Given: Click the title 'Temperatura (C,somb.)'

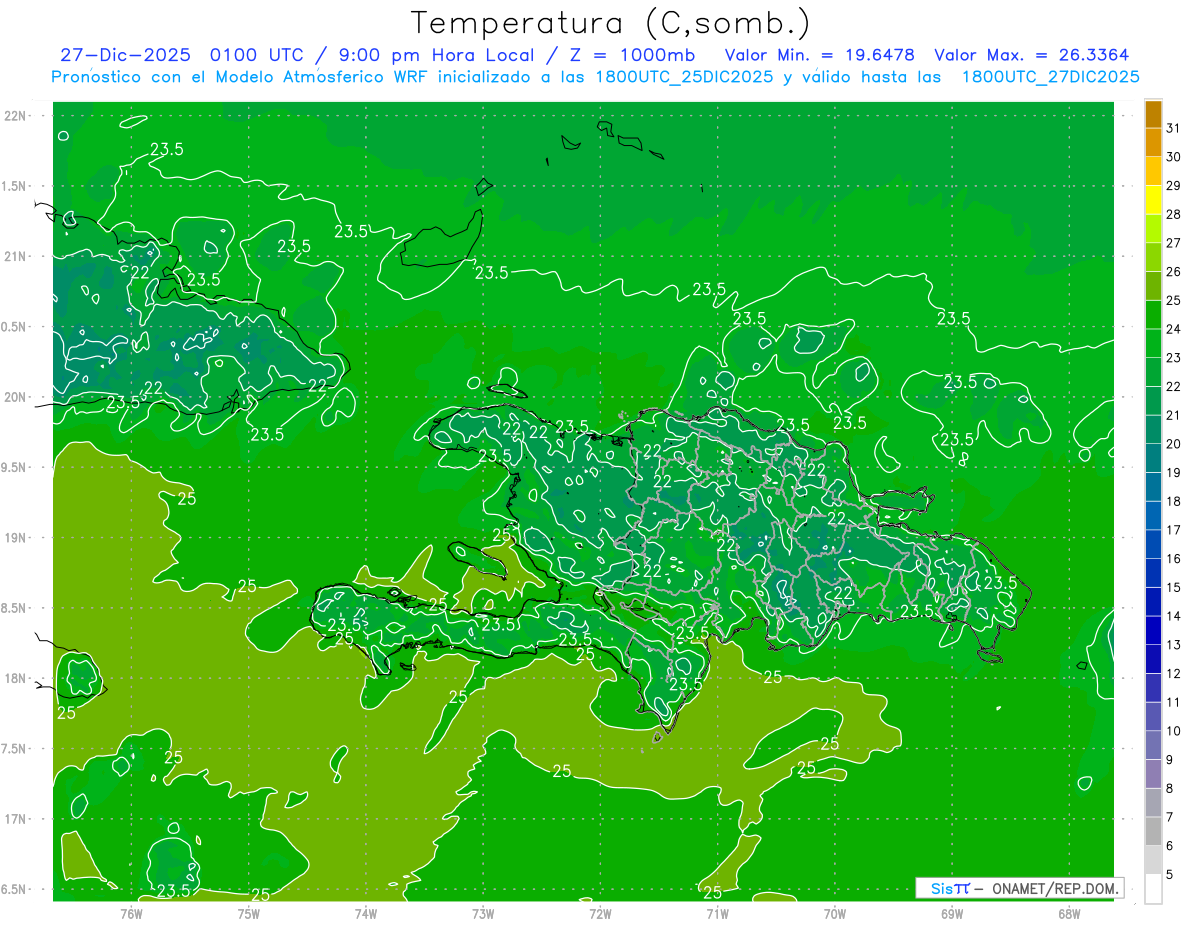Looking at the screenshot, I should tap(611, 23).
